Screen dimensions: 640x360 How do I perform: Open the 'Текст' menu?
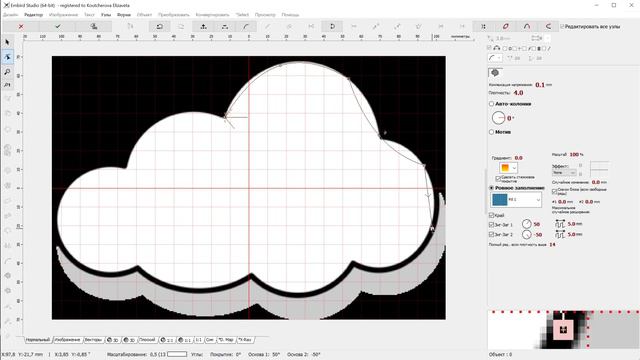point(89,15)
